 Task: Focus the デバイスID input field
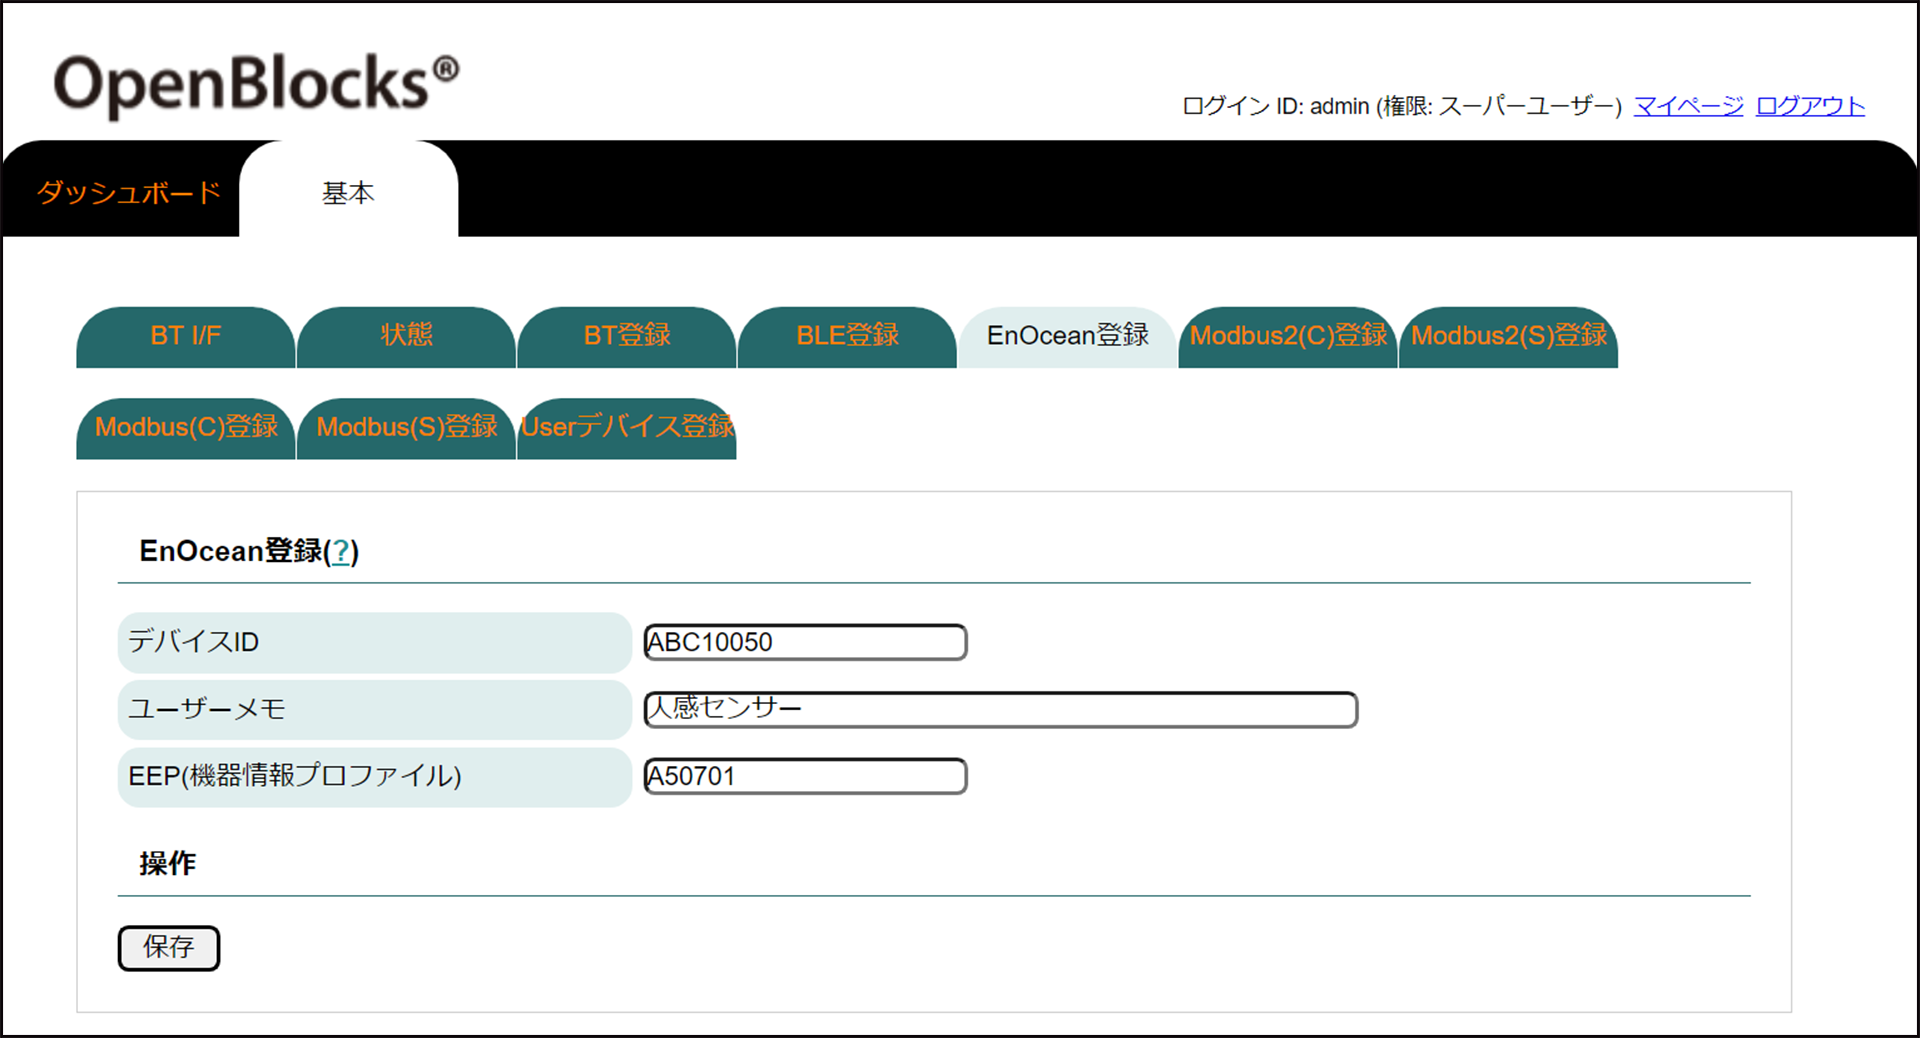tap(805, 642)
